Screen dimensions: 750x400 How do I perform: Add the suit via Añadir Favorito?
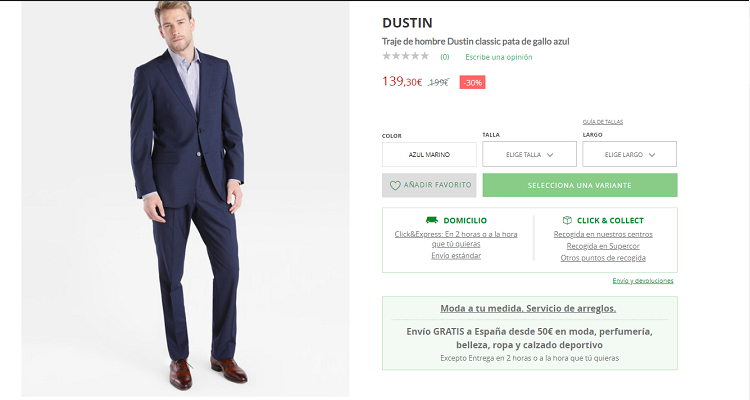[430, 186]
